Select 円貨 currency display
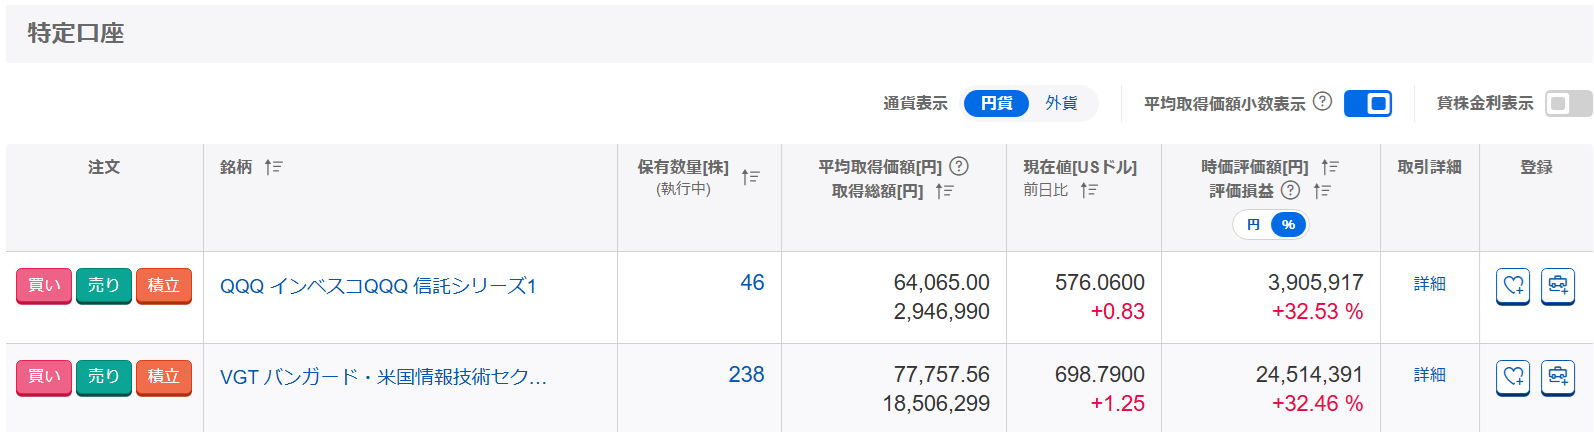This screenshot has width=1594, height=432. click(x=996, y=103)
